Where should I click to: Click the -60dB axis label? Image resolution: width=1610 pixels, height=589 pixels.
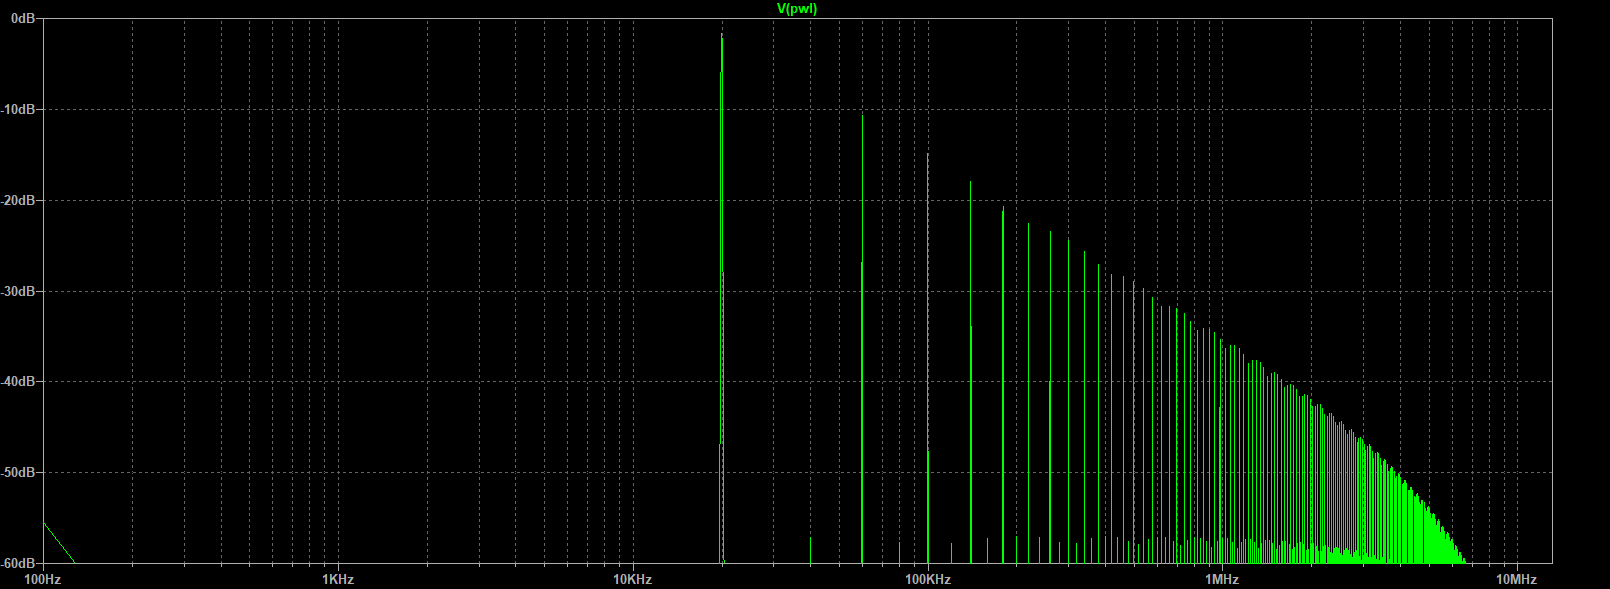tap(18, 563)
